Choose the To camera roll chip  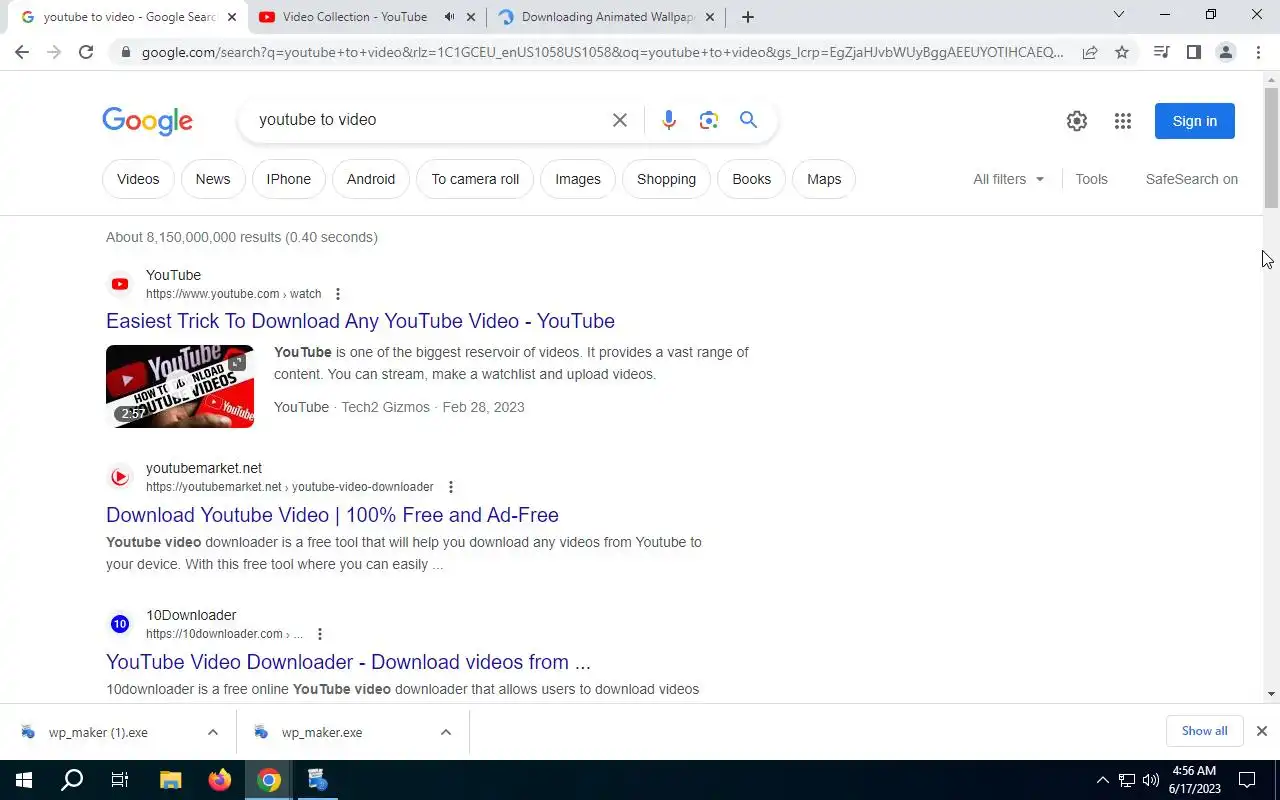pos(475,179)
